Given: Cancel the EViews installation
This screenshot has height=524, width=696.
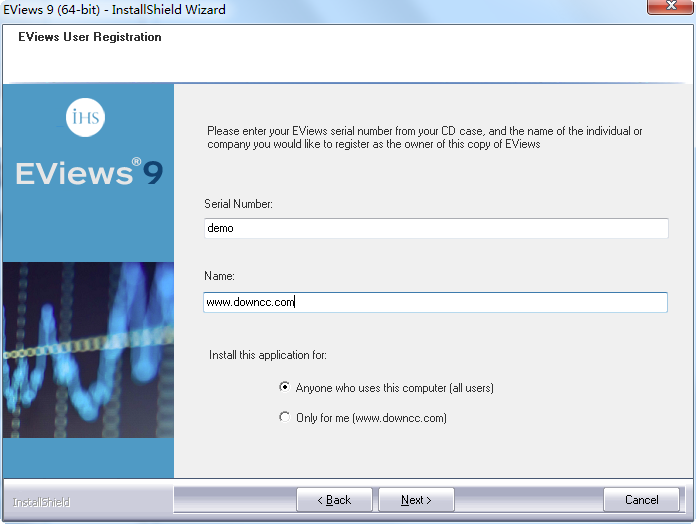Looking at the screenshot, I should [641, 500].
